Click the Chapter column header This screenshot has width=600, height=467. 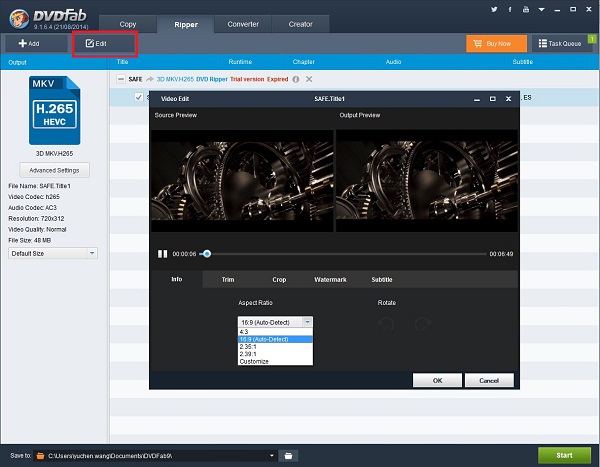coord(303,62)
